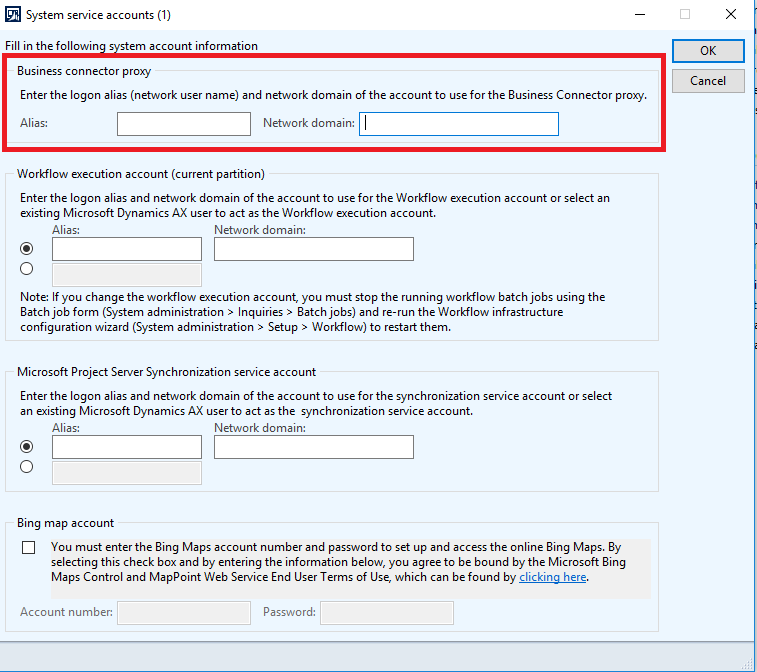Focus the Business connector proxy Alias field
The width and height of the screenshot is (757, 672).
point(184,124)
